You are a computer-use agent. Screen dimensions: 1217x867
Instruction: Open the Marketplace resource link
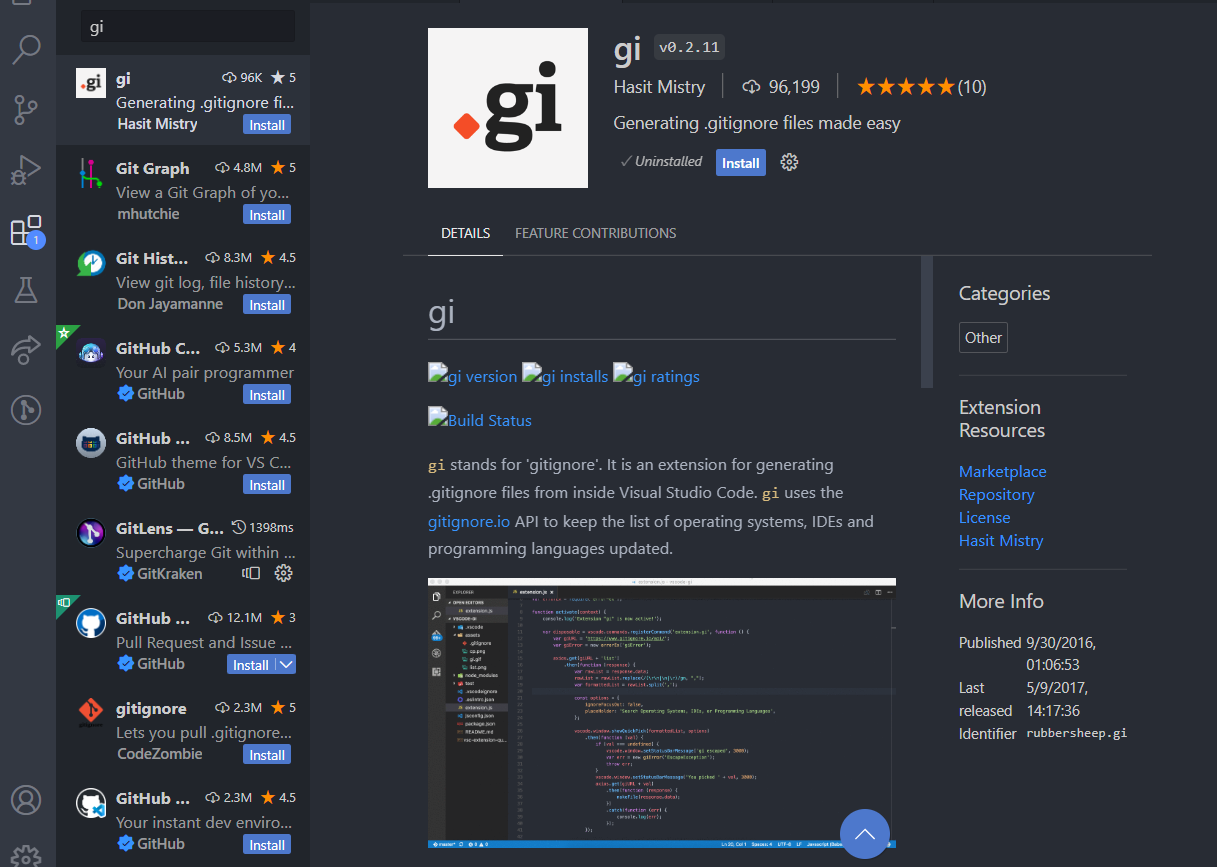1002,471
